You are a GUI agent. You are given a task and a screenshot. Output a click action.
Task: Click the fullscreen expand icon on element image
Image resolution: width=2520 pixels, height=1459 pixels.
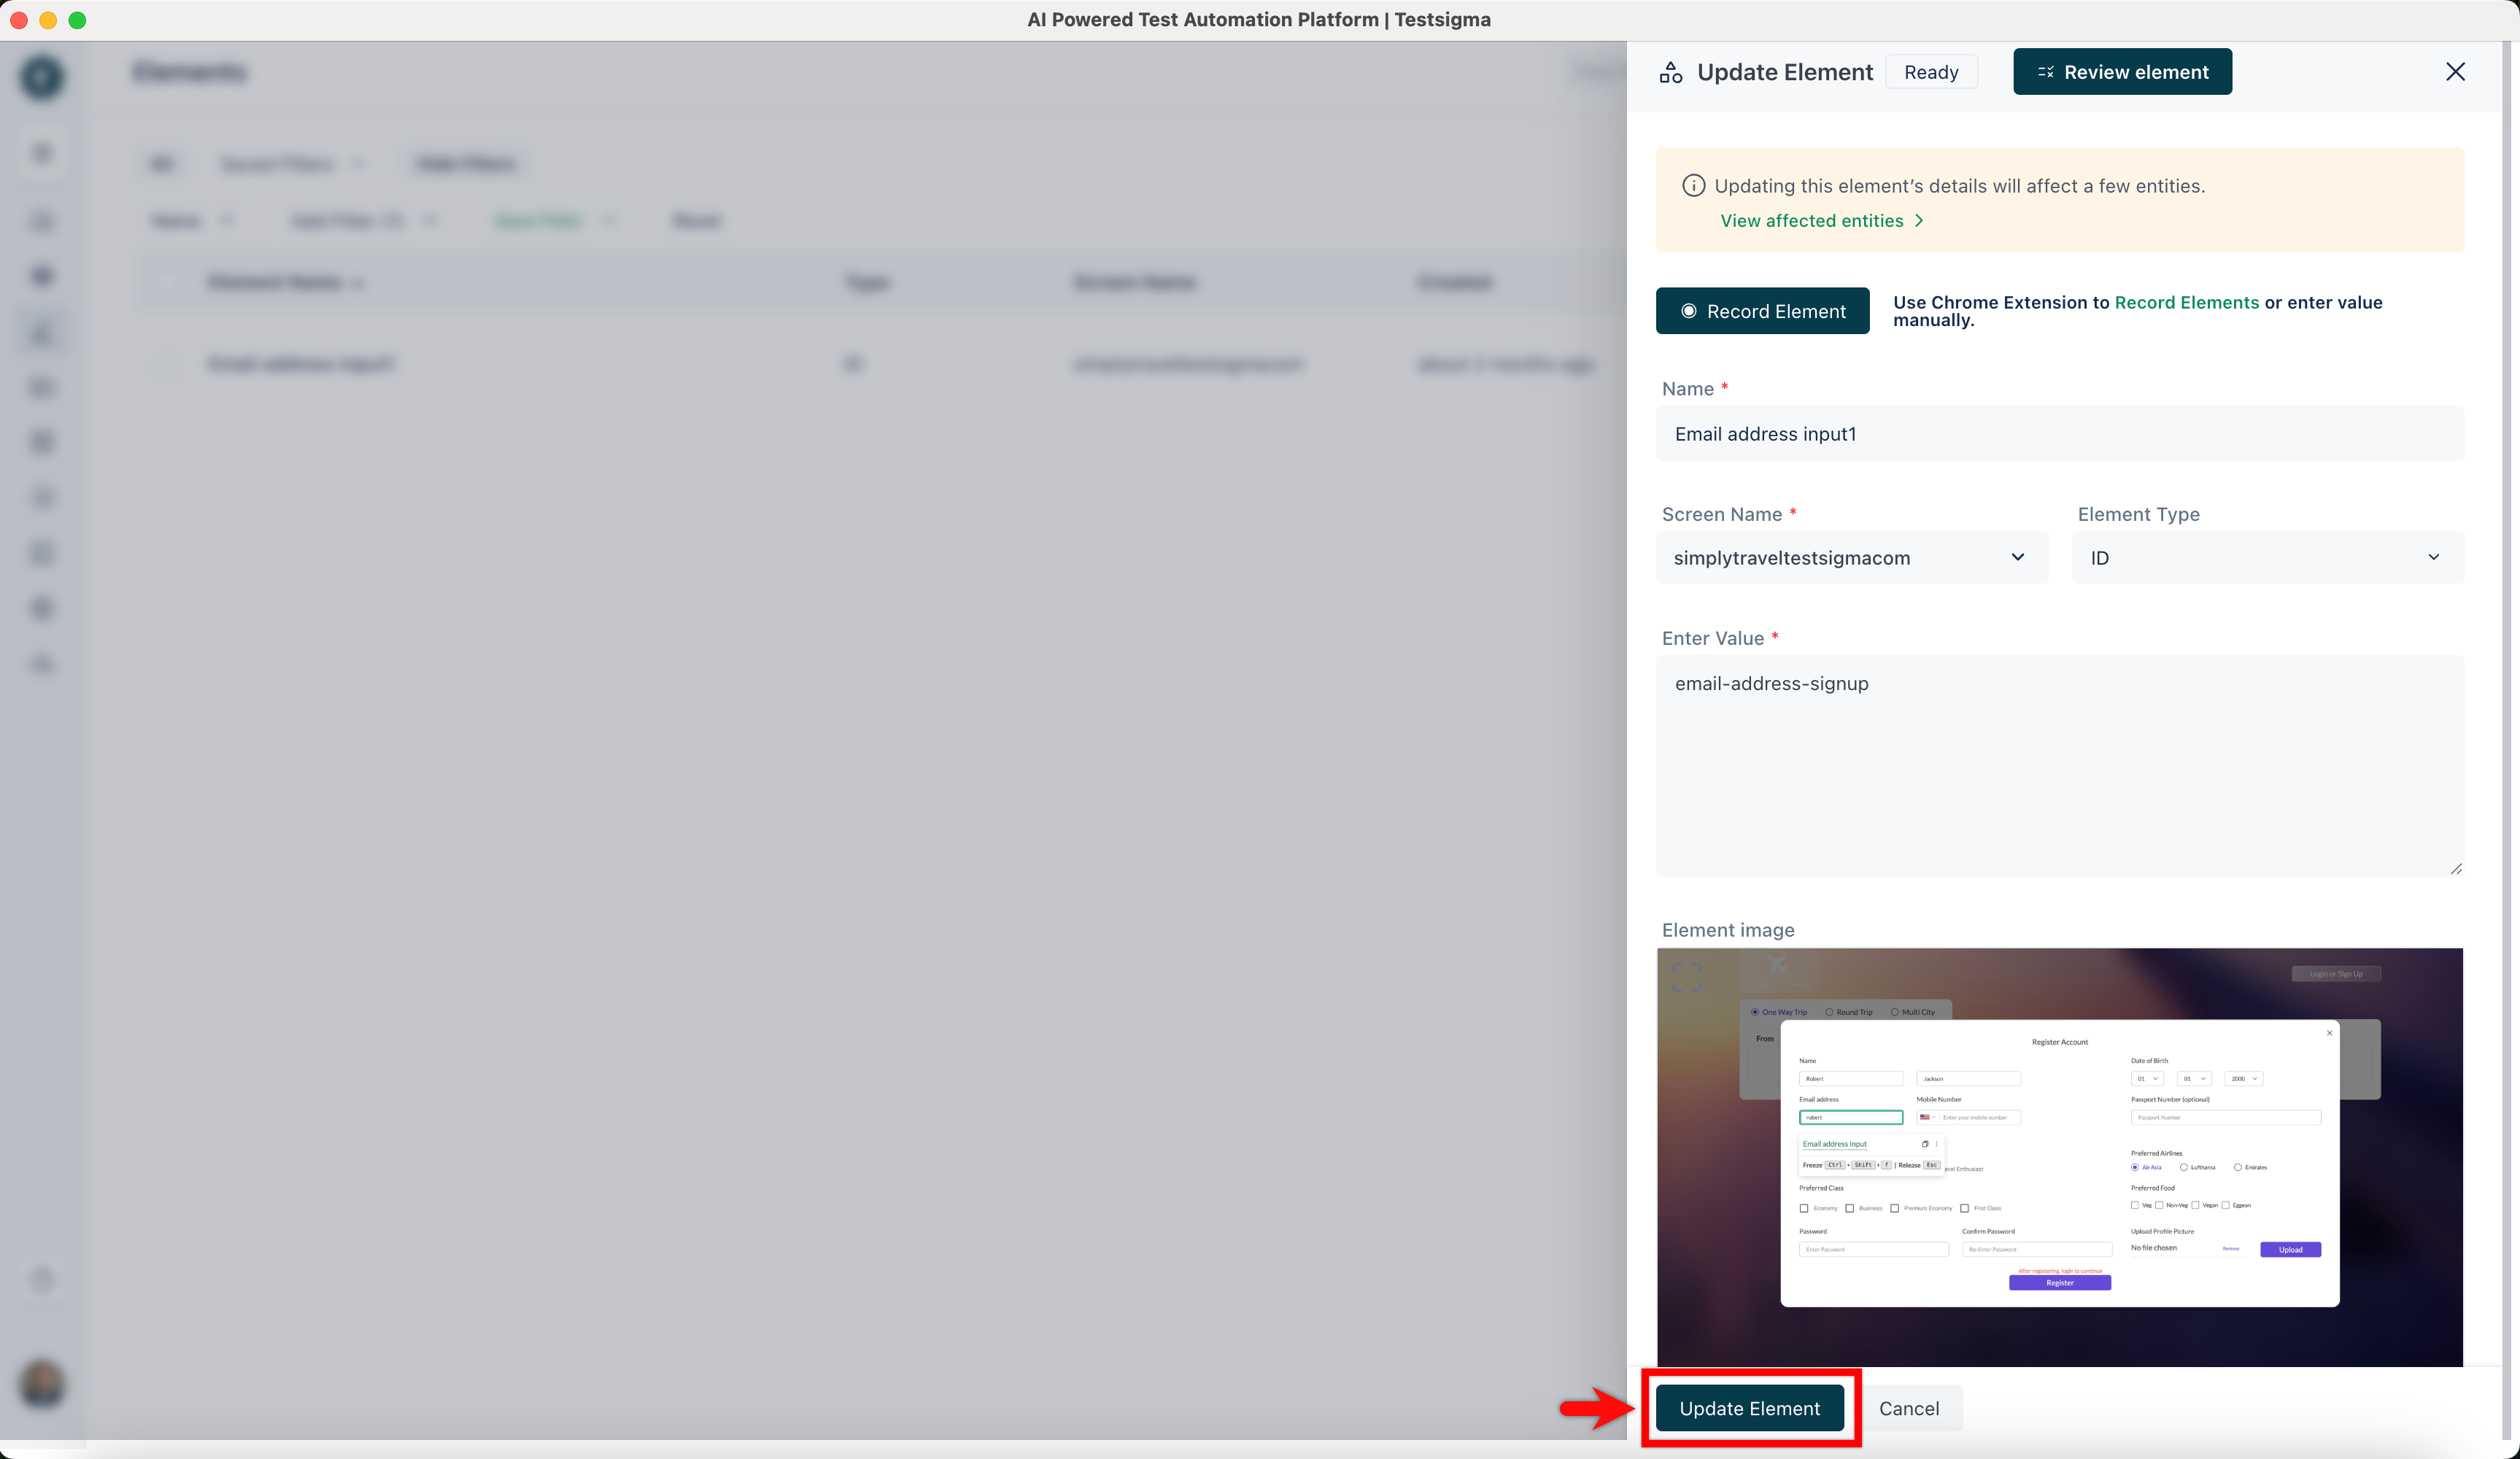point(1686,977)
